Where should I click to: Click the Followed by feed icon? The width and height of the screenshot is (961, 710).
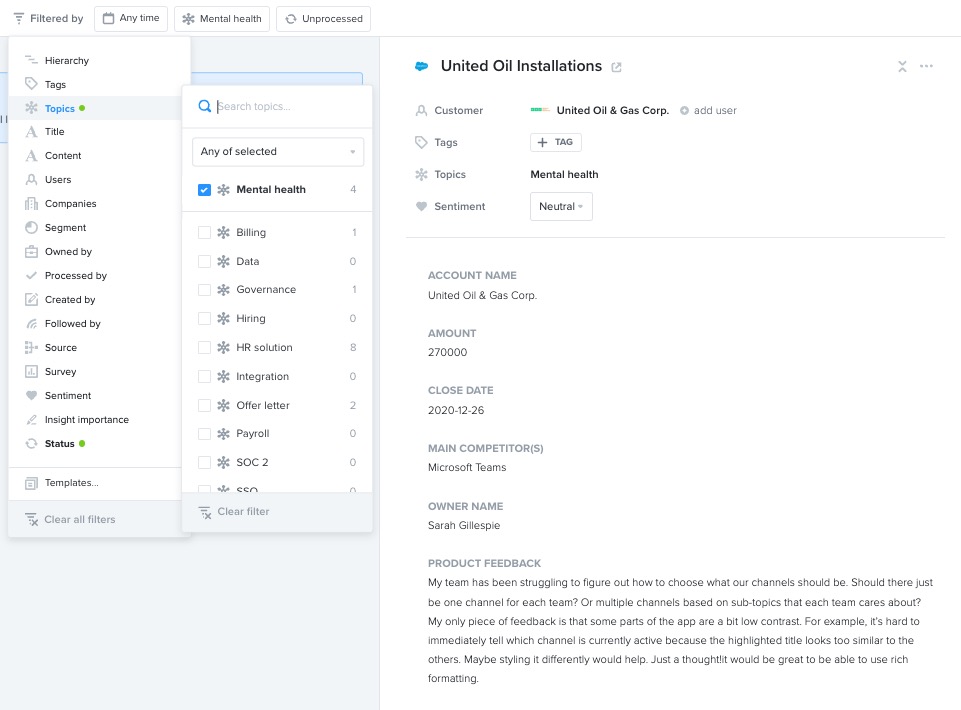(x=31, y=324)
